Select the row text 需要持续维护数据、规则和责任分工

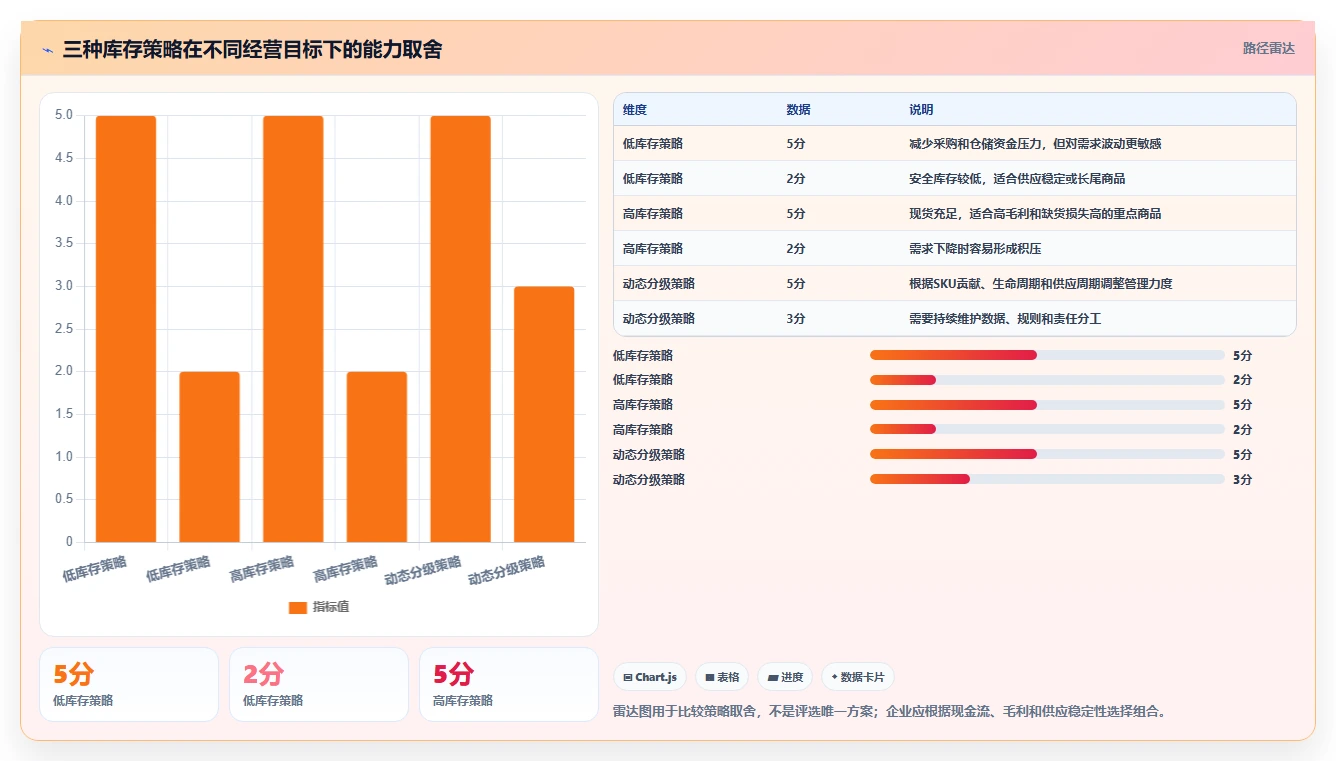coord(1005,319)
